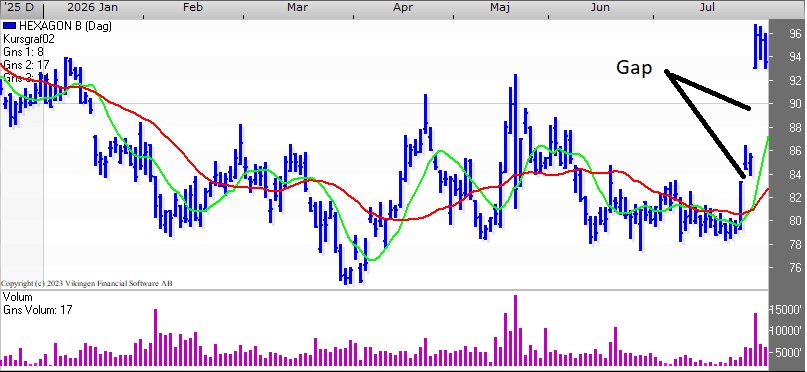Click the Maj month marker
This screenshot has height=372, width=807.
click(500, 7)
